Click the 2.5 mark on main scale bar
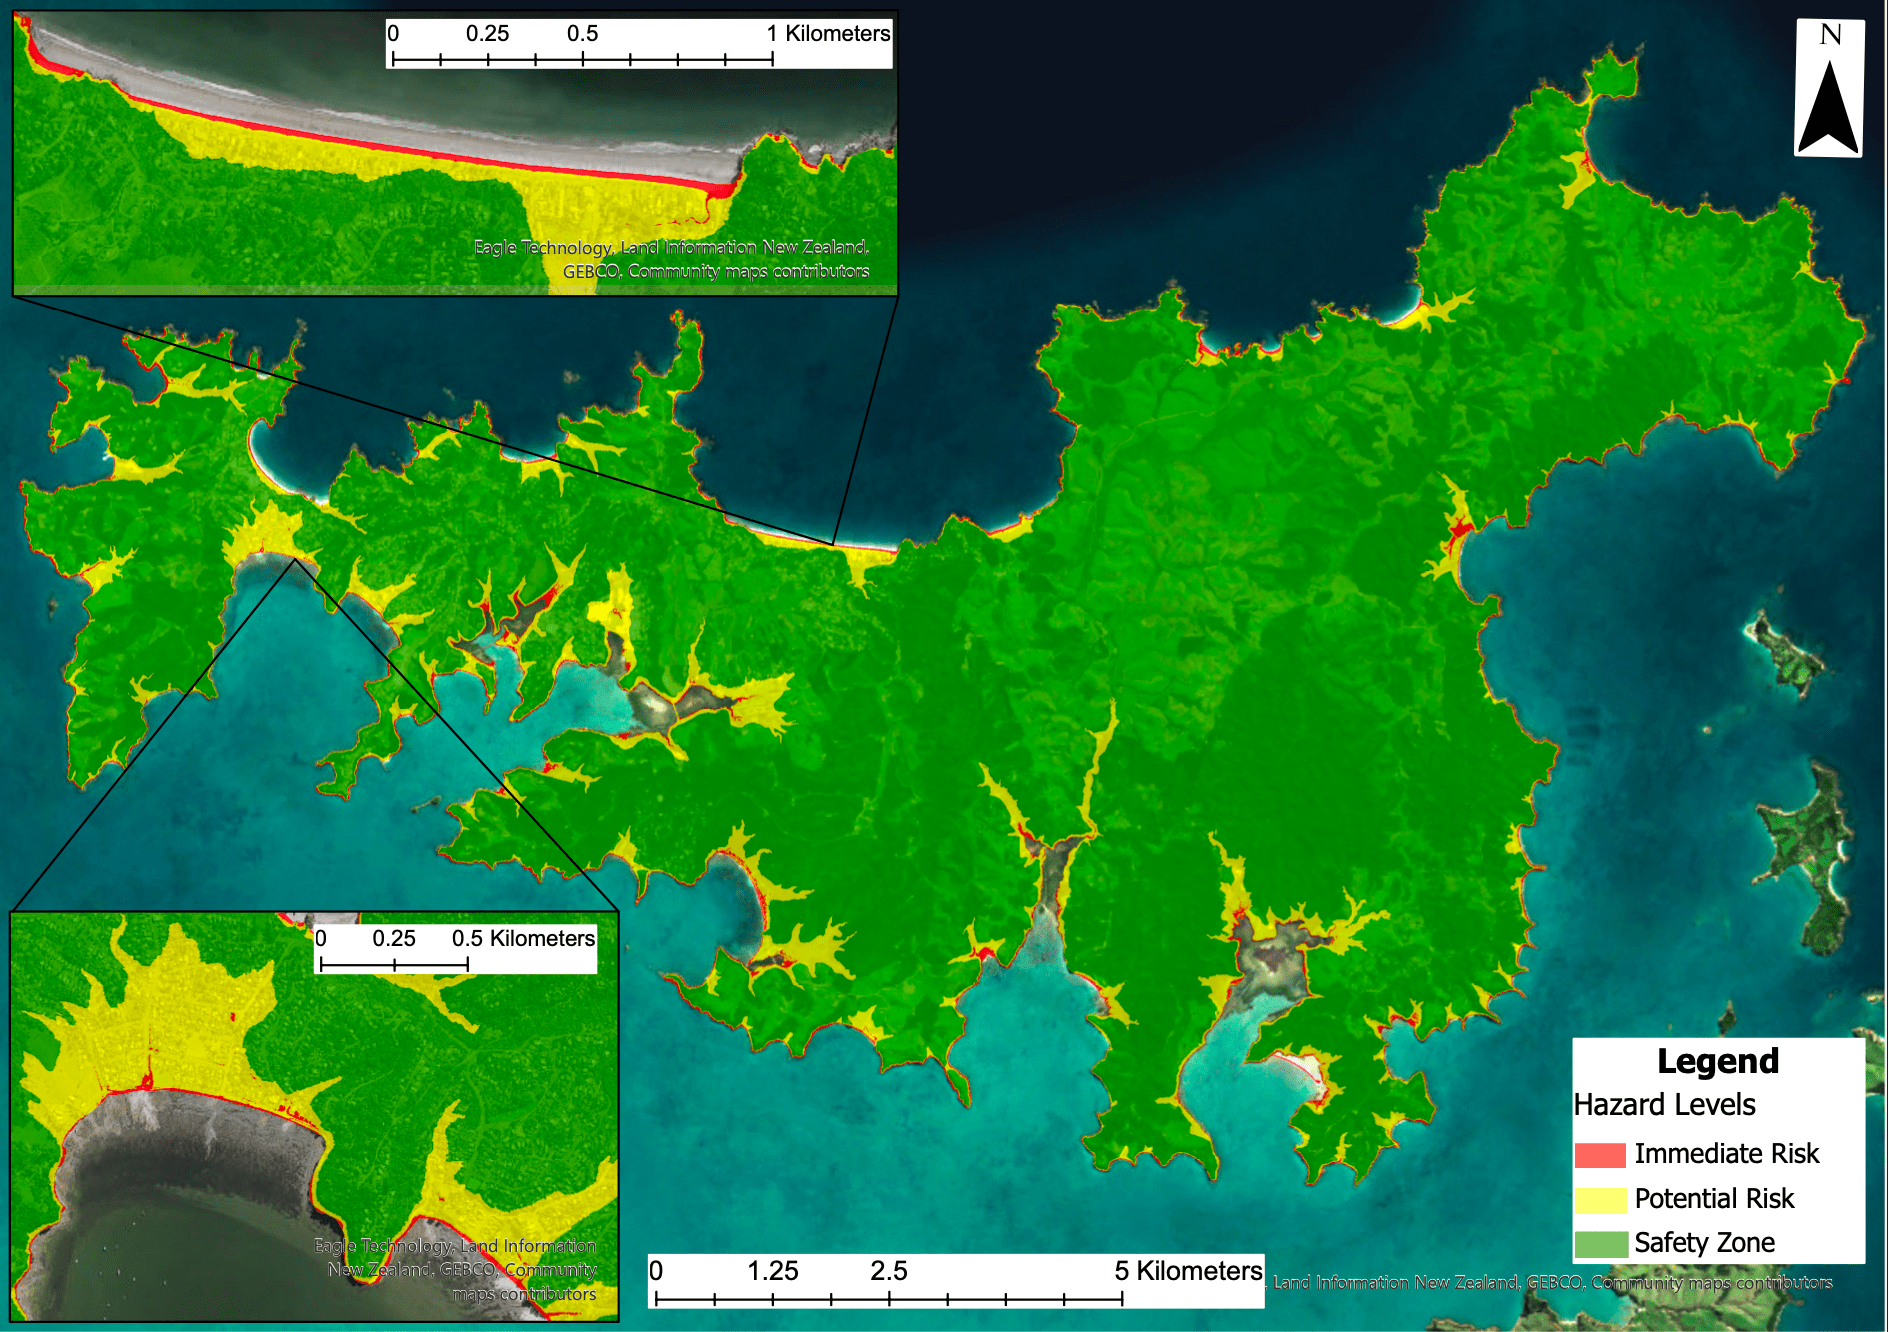 pos(888,1271)
